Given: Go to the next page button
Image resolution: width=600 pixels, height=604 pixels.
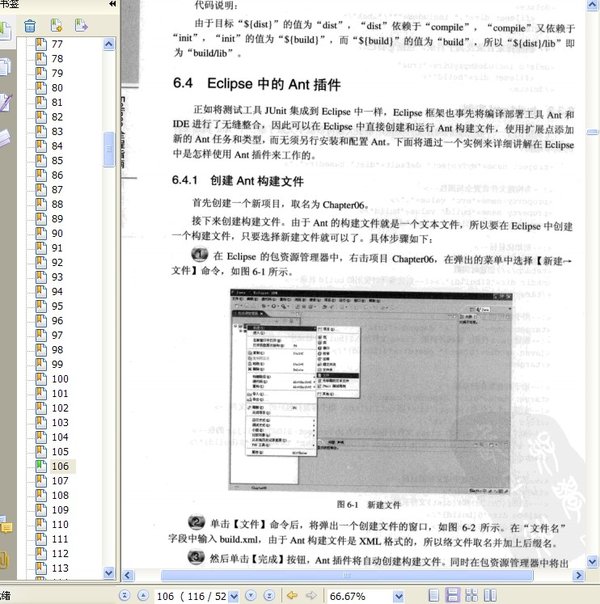Looking at the screenshot, I should [251, 596].
